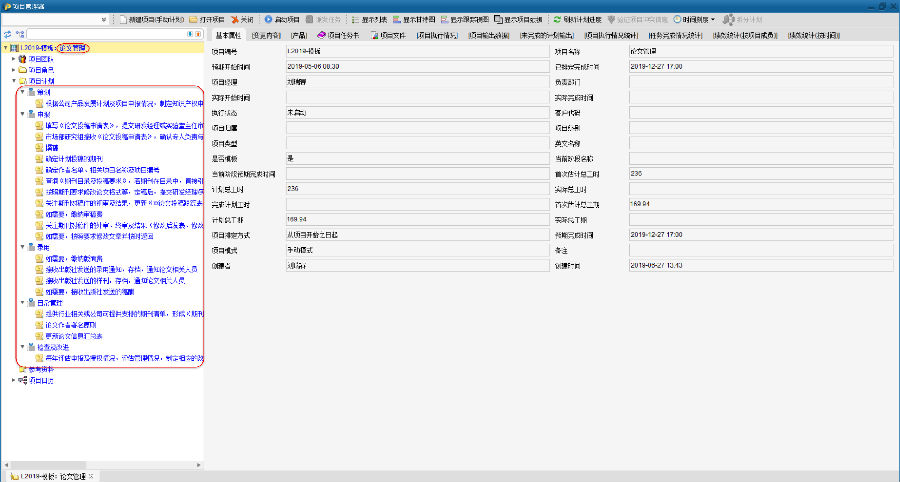The height and width of the screenshot is (482, 900).
Task: Collapse the 项目计划 tree node
Action: click(14, 81)
